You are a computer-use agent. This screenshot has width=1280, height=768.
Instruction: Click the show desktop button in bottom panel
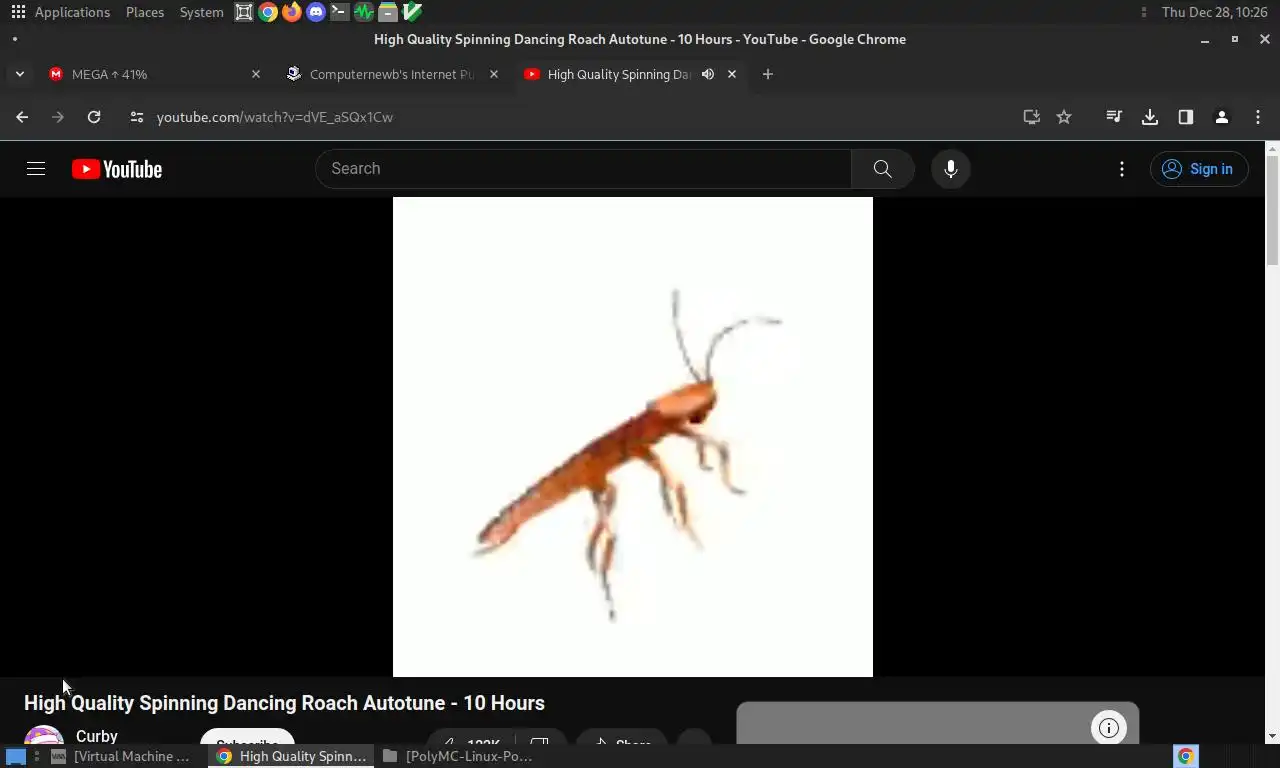16,756
